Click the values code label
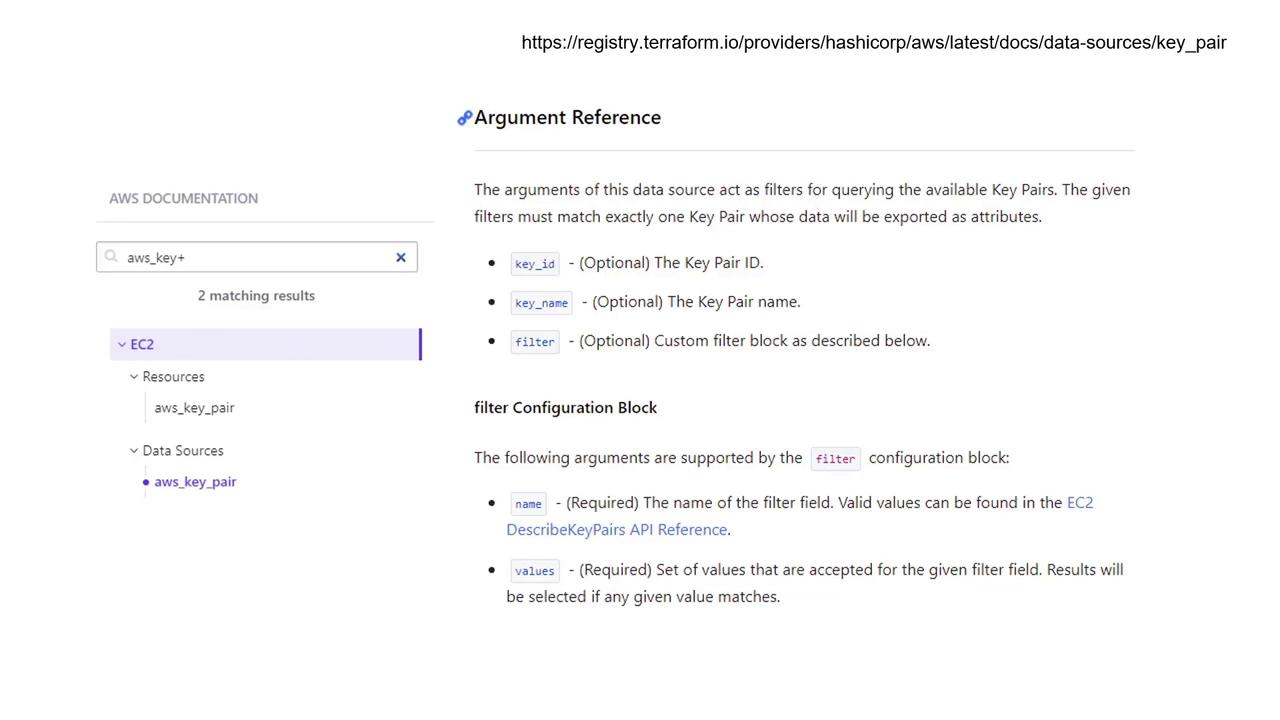 tap(535, 571)
